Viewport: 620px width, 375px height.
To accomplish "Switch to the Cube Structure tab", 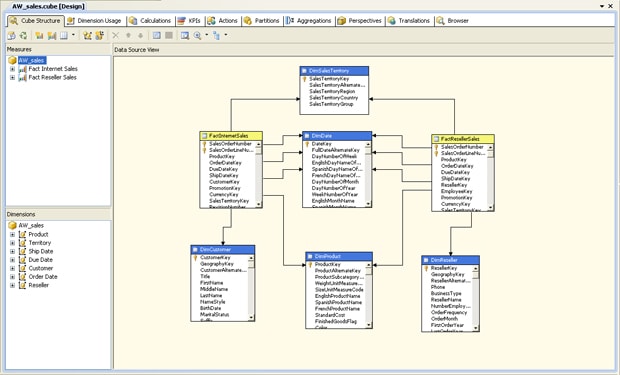I will click(35, 21).
